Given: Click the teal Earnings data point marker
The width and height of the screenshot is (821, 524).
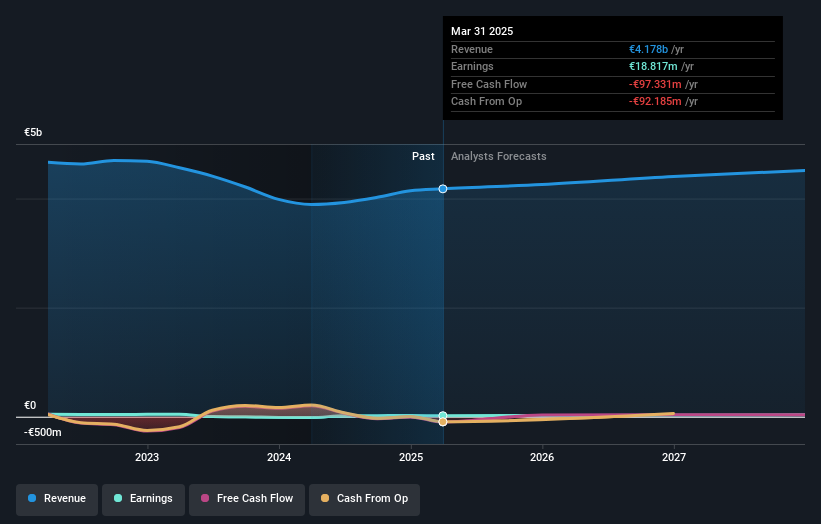Looking at the screenshot, I should tap(443, 416).
